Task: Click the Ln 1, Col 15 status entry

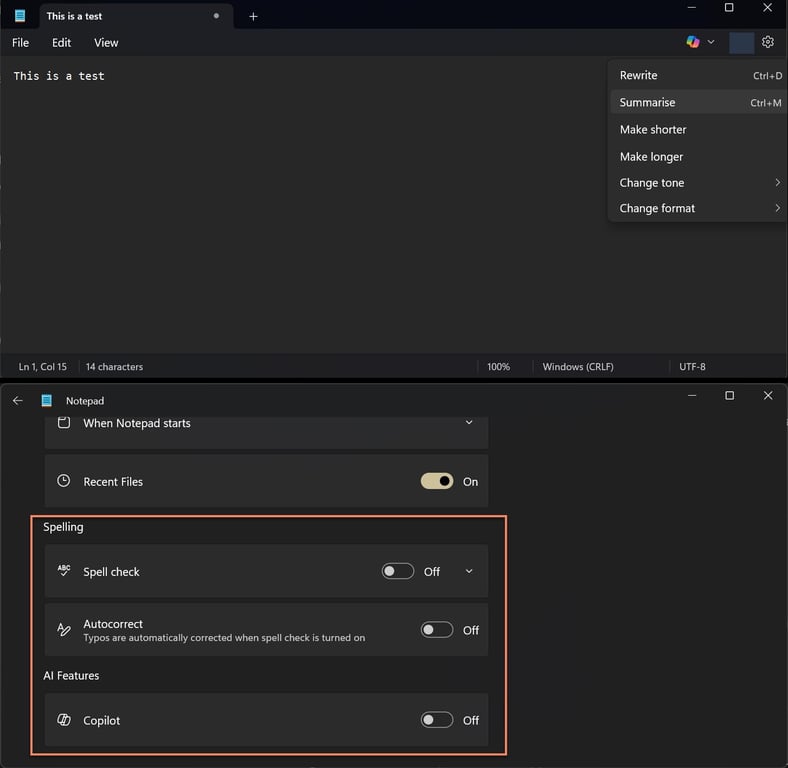Action: pos(43,367)
